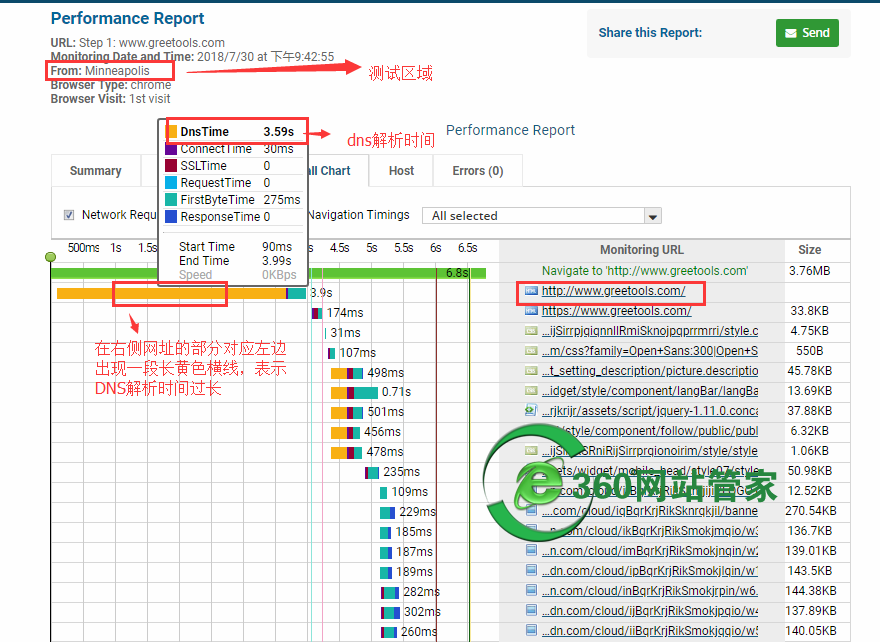Click the Performance Report page heading
This screenshot has width=880, height=642.
[127, 19]
